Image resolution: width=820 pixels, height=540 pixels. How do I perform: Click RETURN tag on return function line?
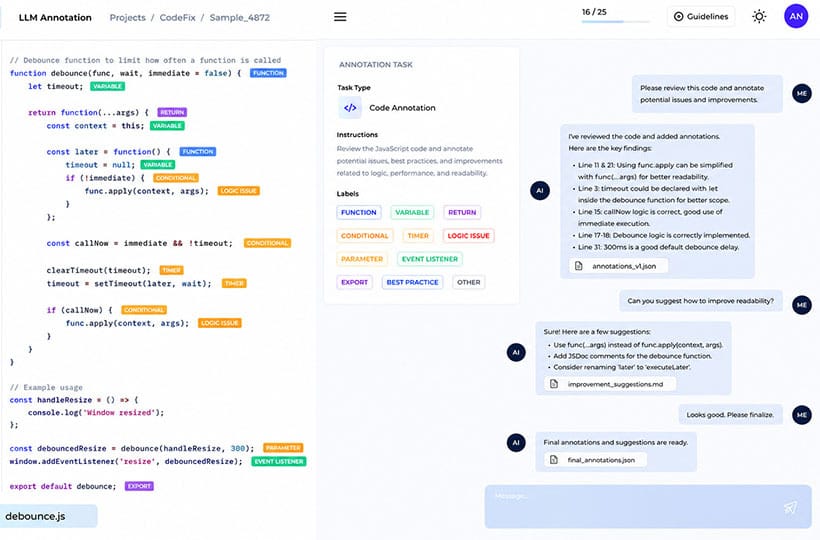172,112
